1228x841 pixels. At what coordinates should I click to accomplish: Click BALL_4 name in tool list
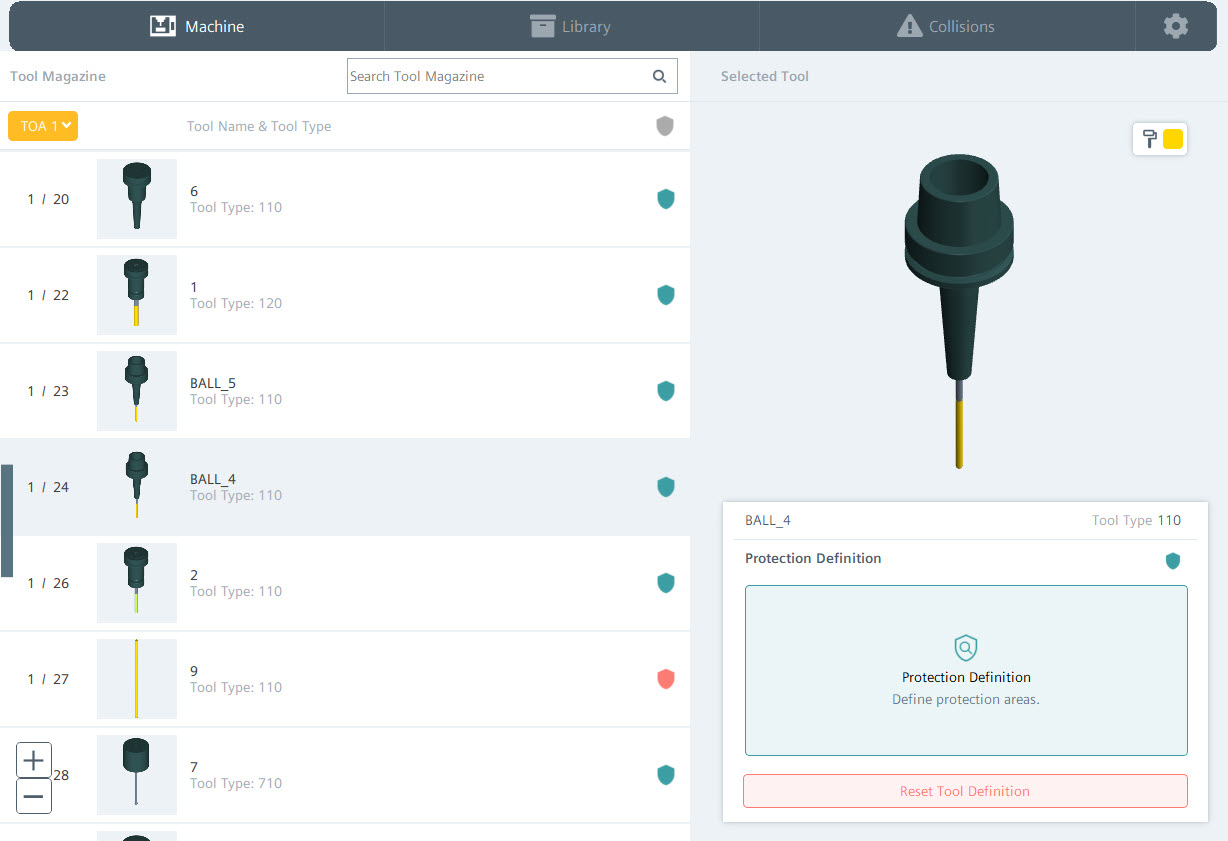pyautogui.click(x=213, y=479)
